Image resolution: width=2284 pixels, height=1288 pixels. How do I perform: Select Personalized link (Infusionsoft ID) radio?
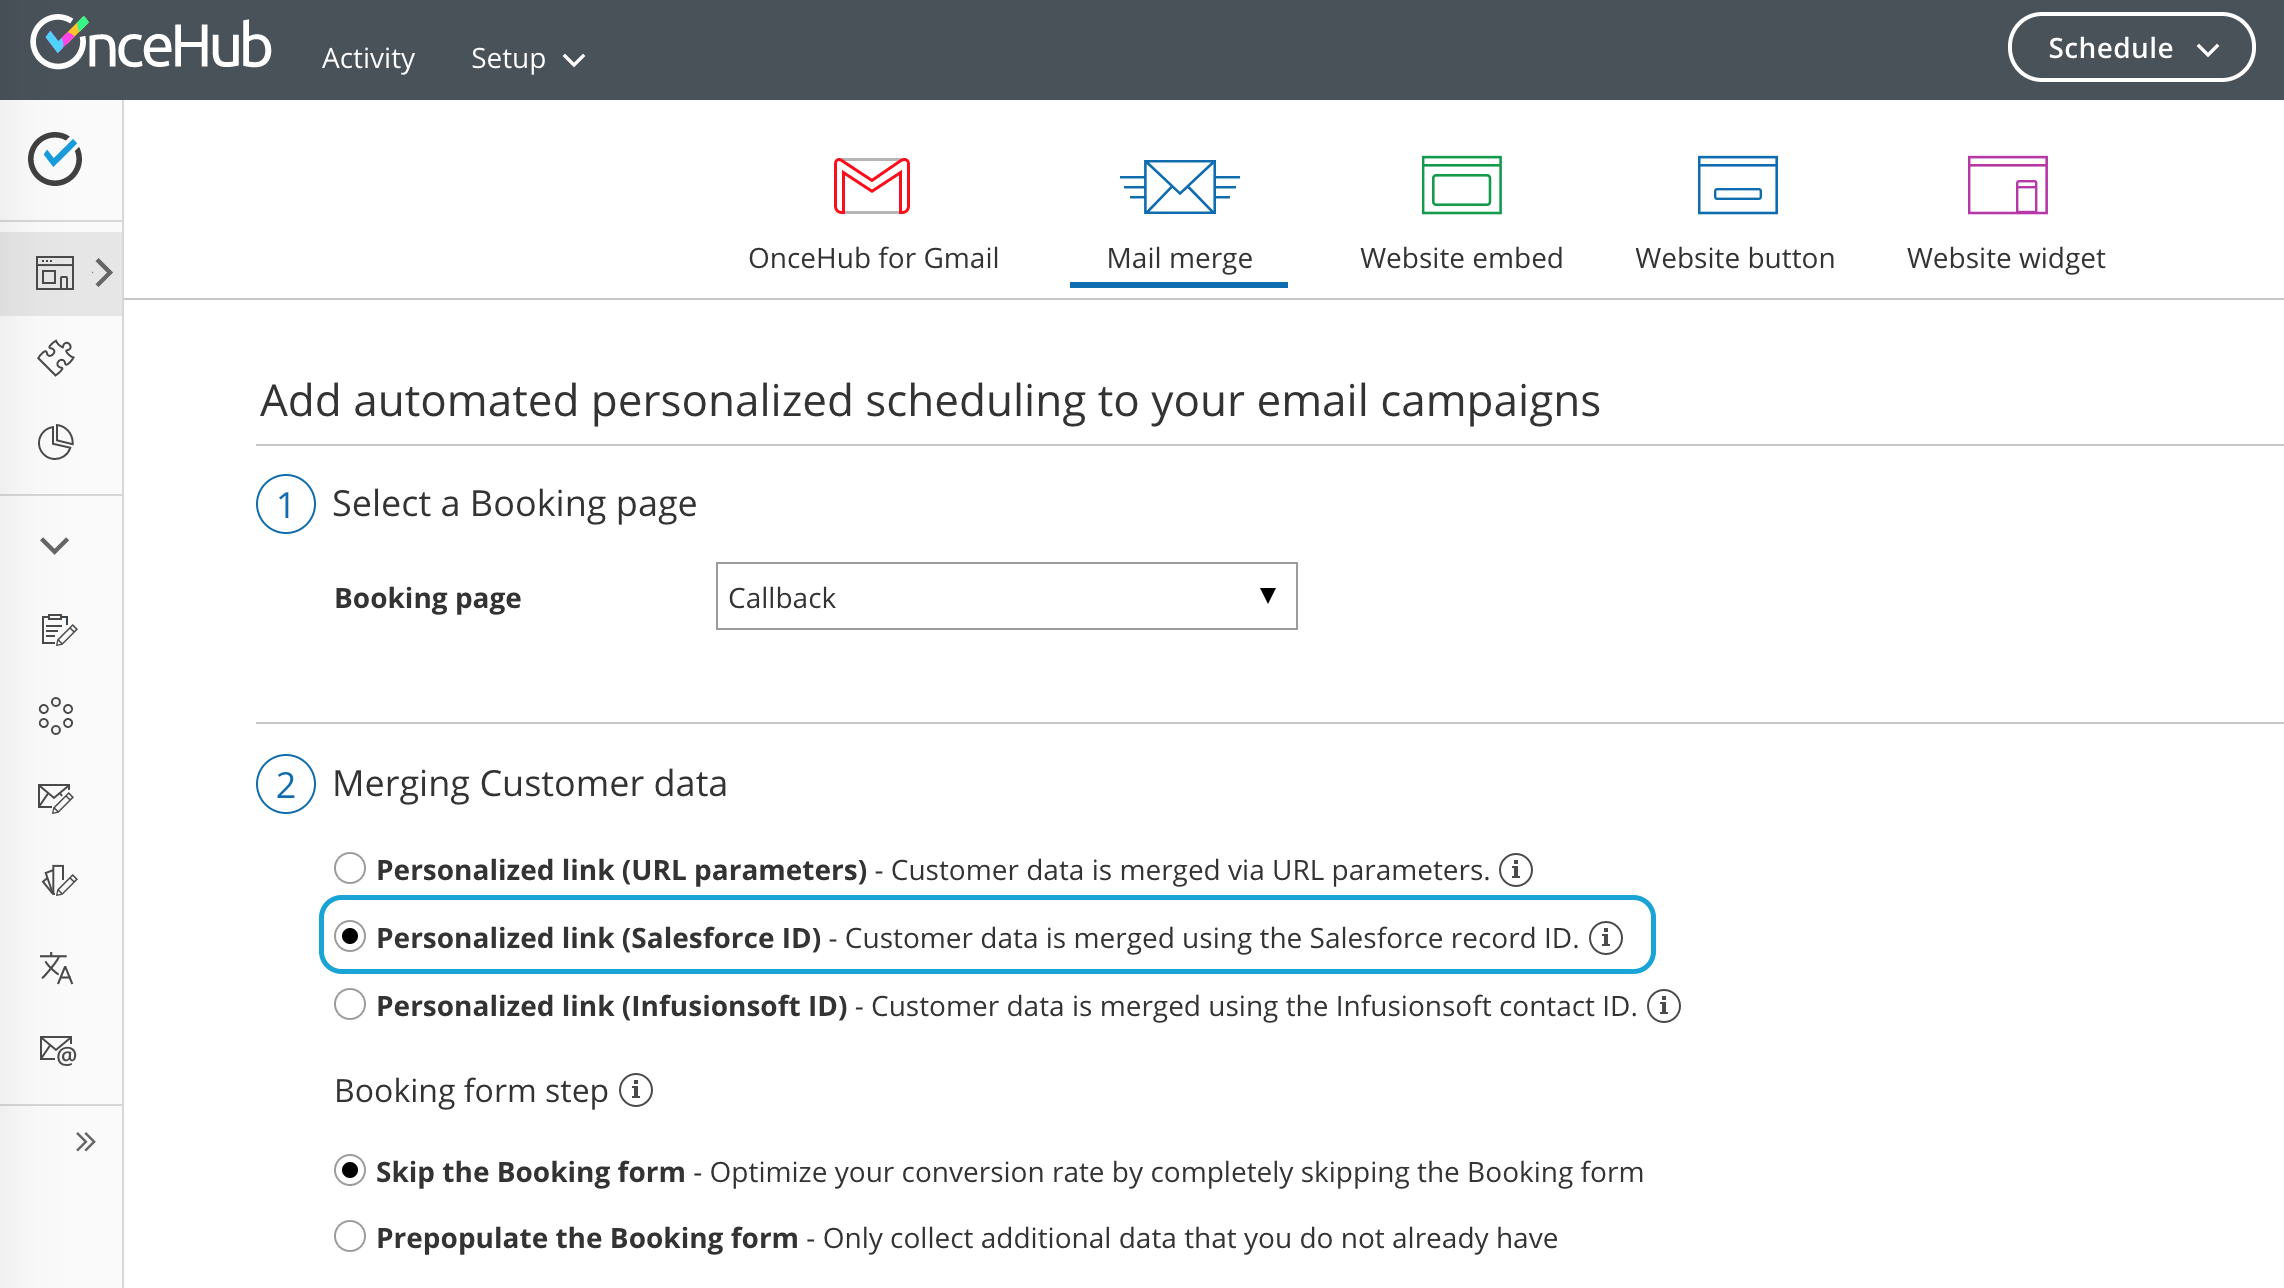350,1005
